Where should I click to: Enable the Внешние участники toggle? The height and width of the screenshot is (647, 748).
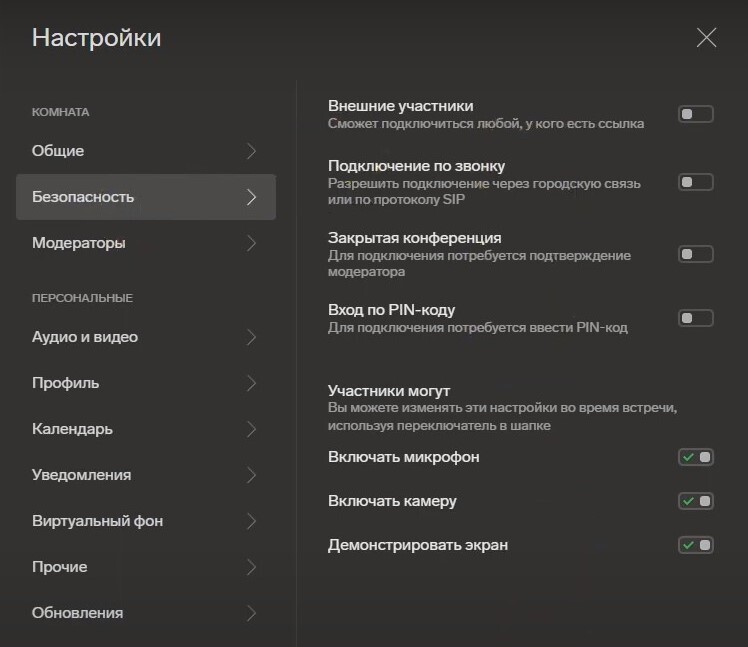pos(696,114)
